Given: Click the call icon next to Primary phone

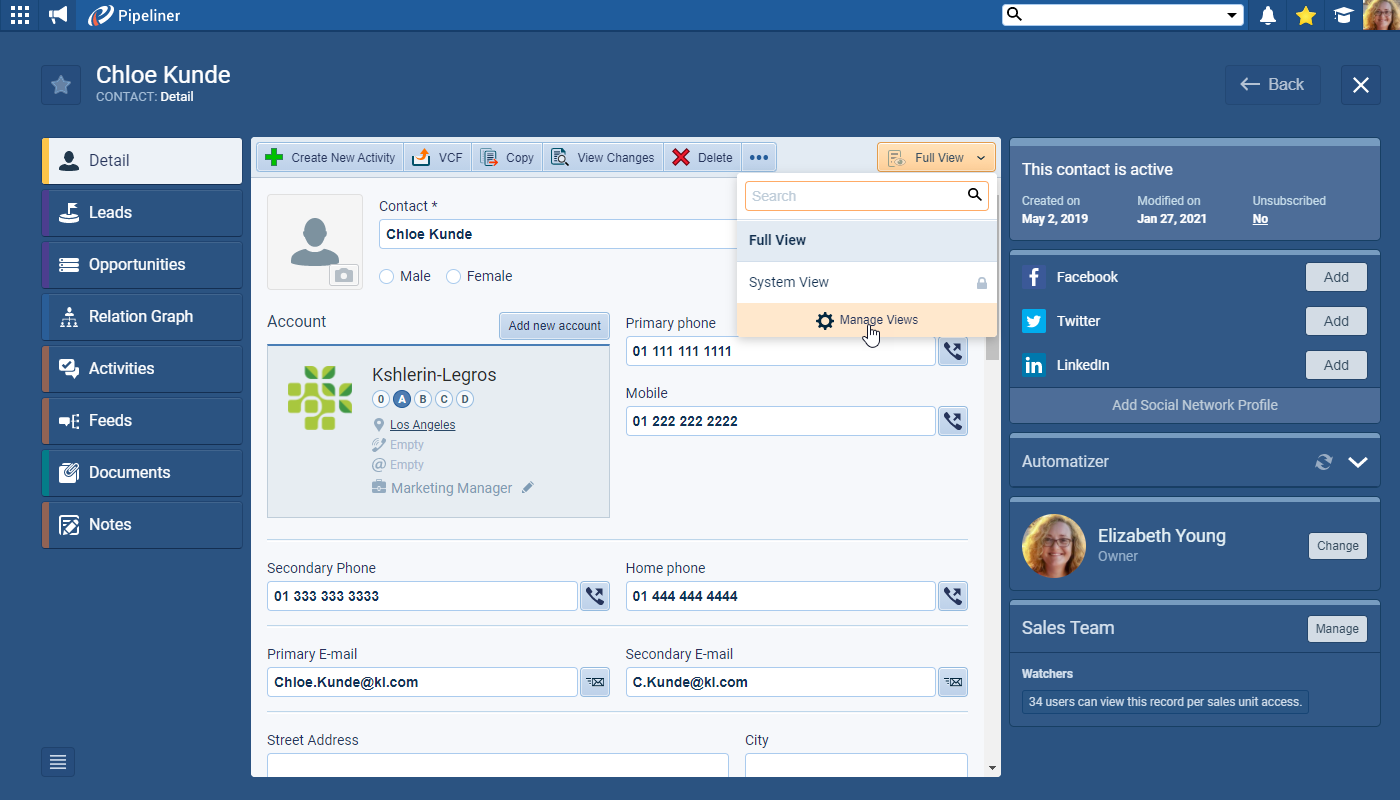Looking at the screenshot, I should tap(953, 351).
